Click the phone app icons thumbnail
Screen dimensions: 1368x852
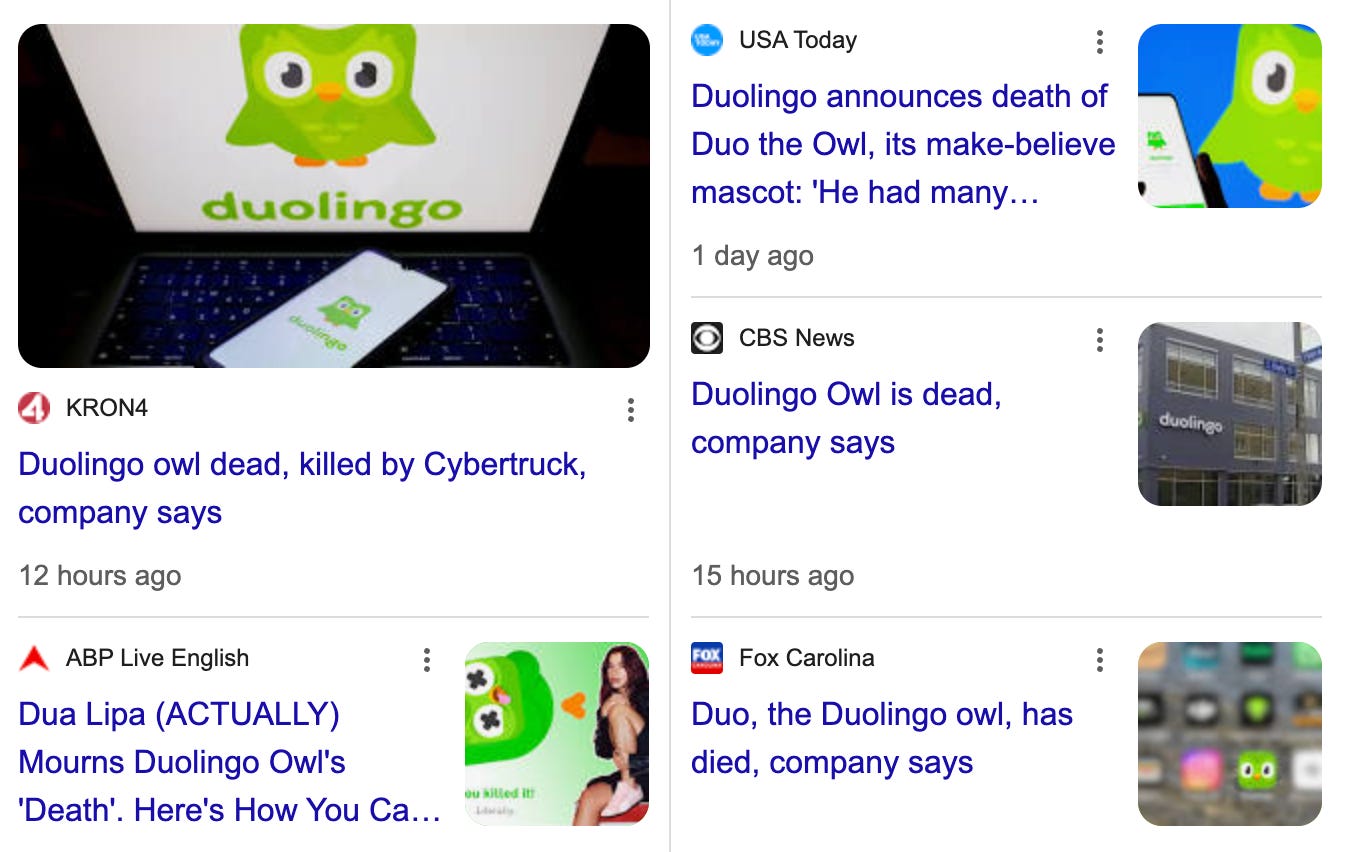point(1230,734)
